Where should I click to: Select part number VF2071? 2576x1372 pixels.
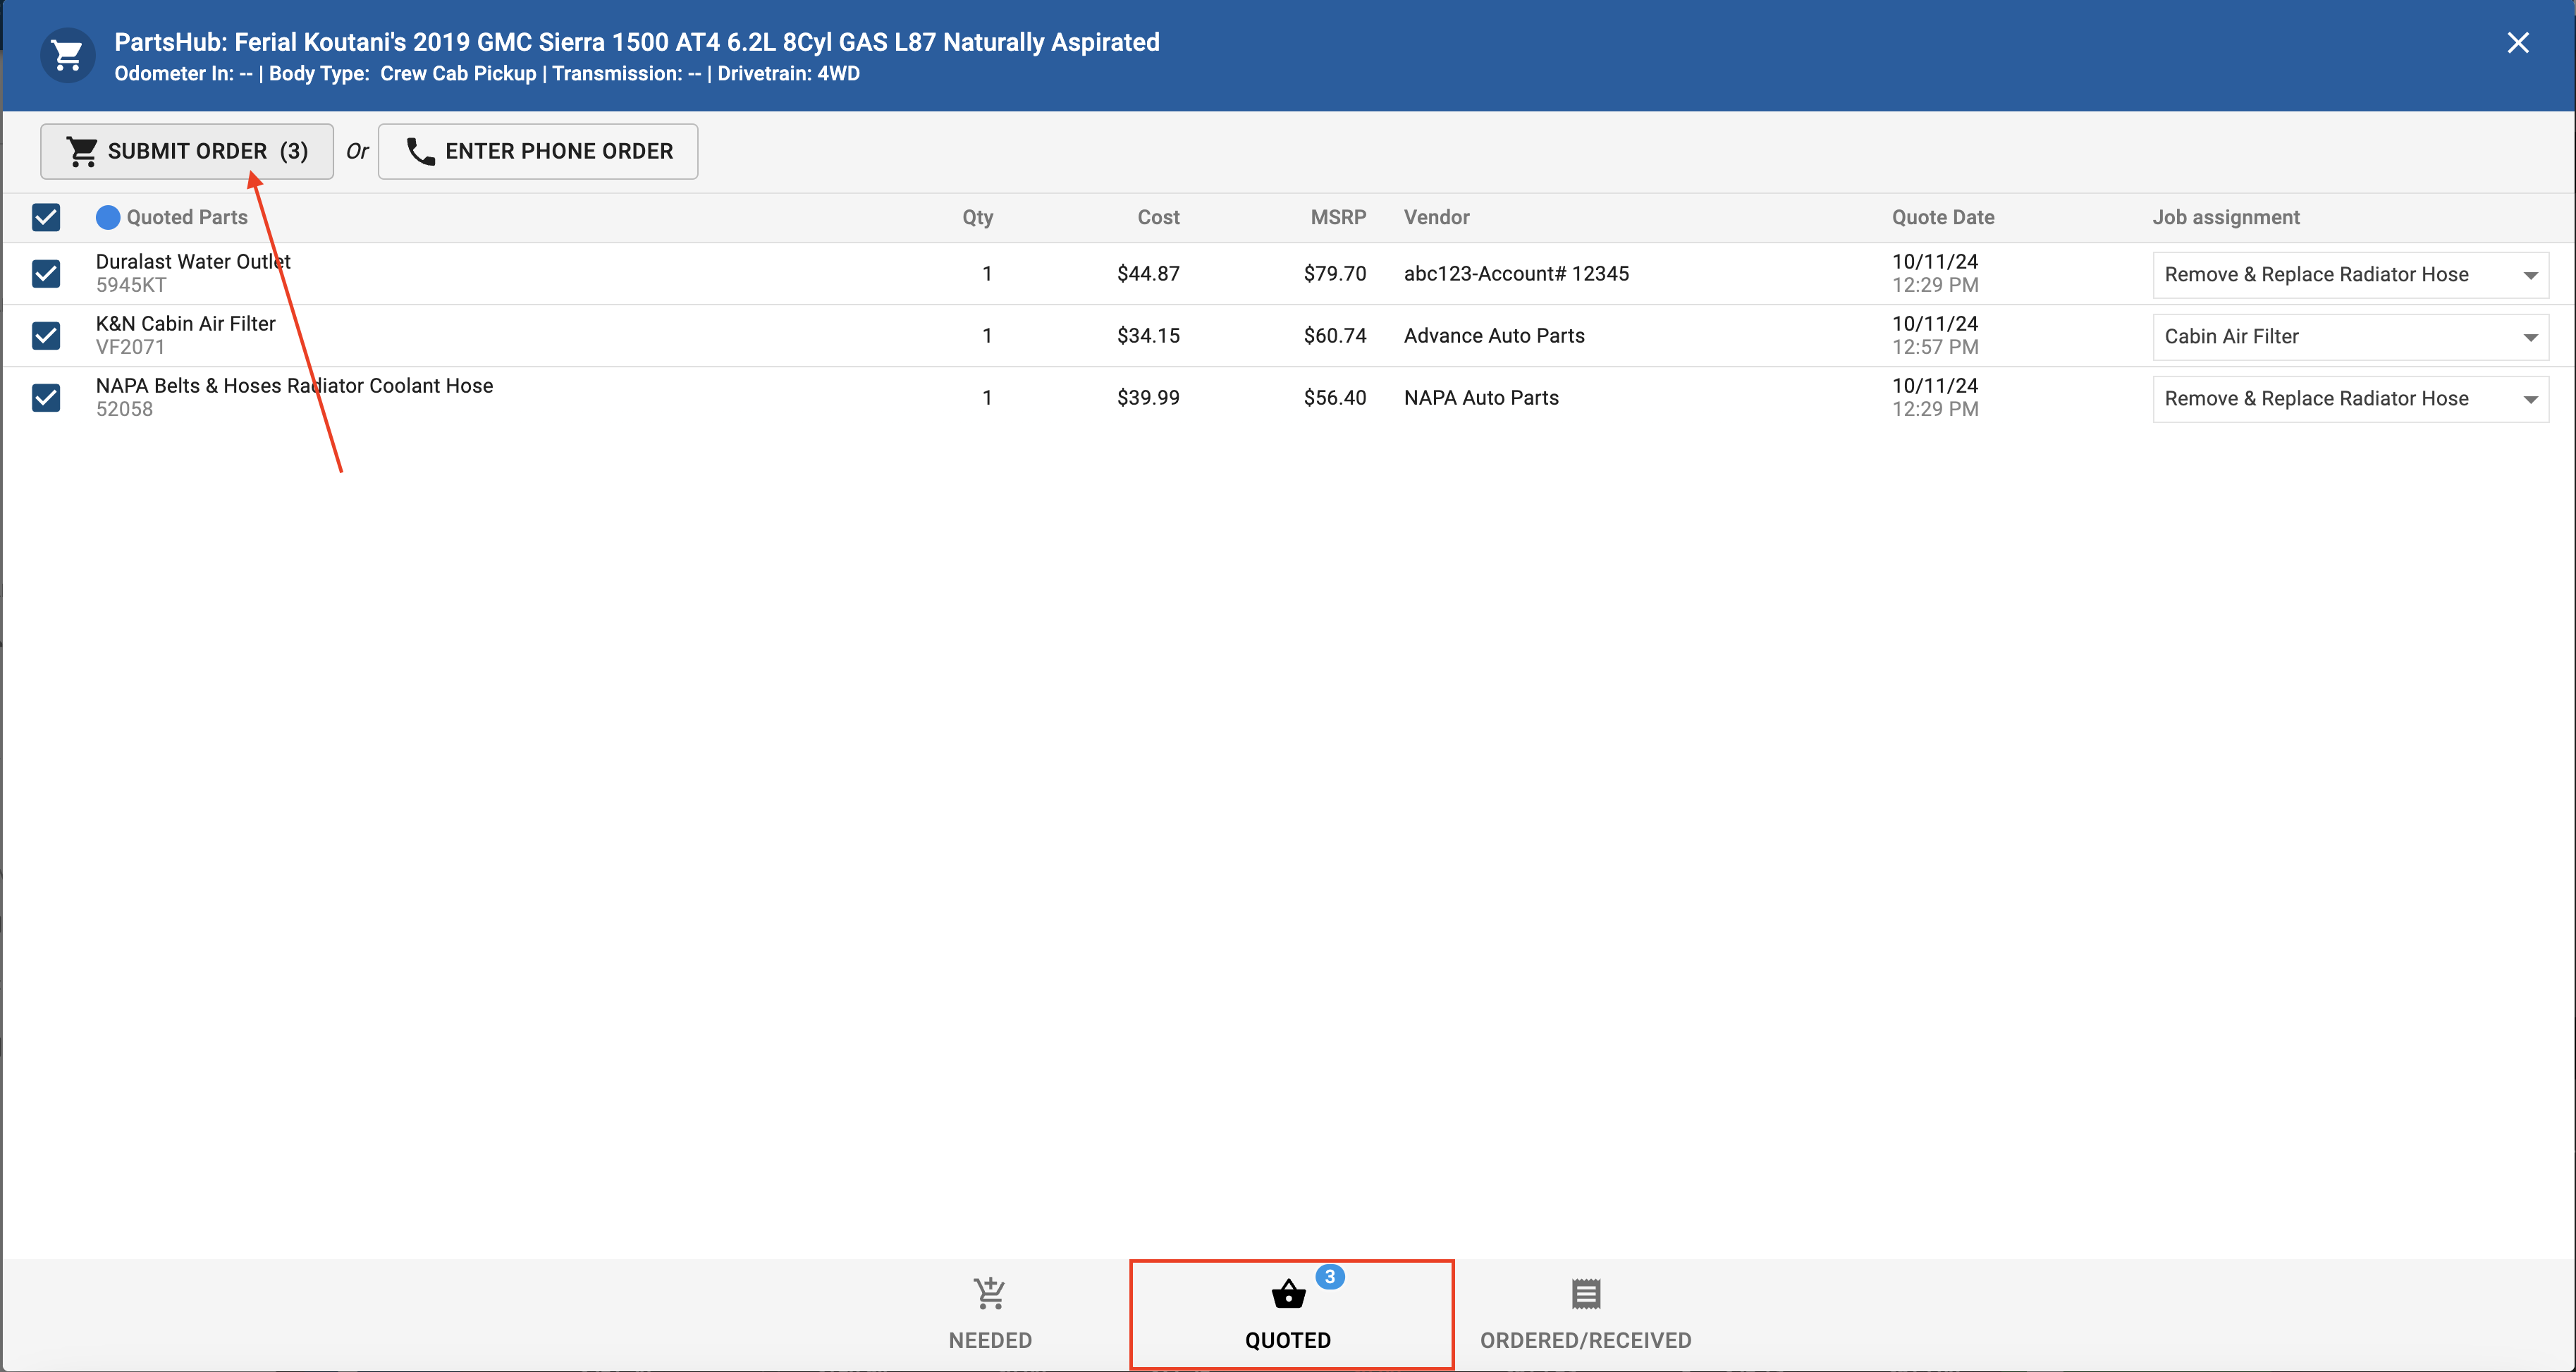(x=130, y=347)
